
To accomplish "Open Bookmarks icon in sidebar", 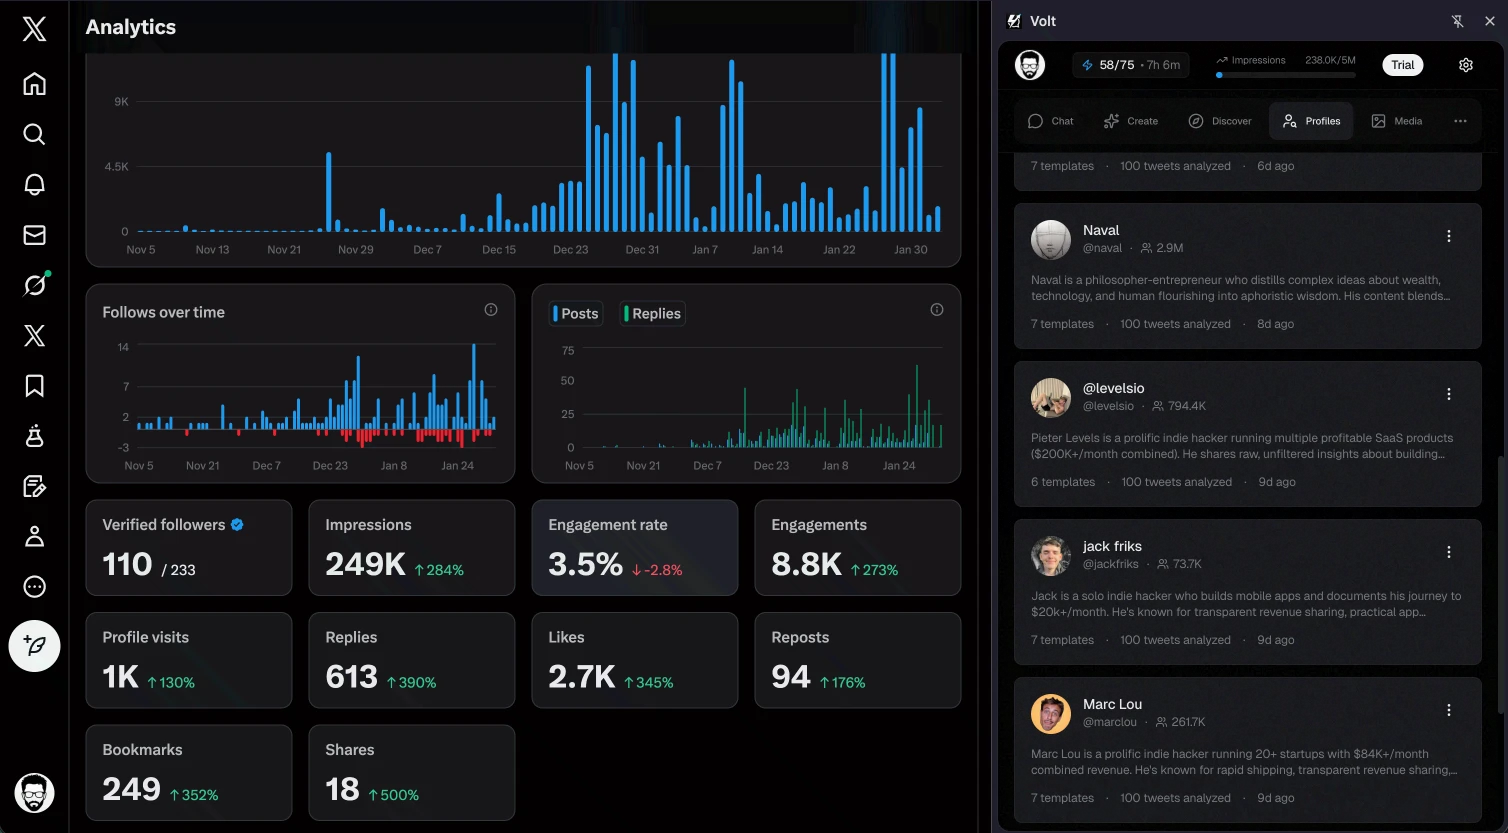I will click(x=35, y=386).
